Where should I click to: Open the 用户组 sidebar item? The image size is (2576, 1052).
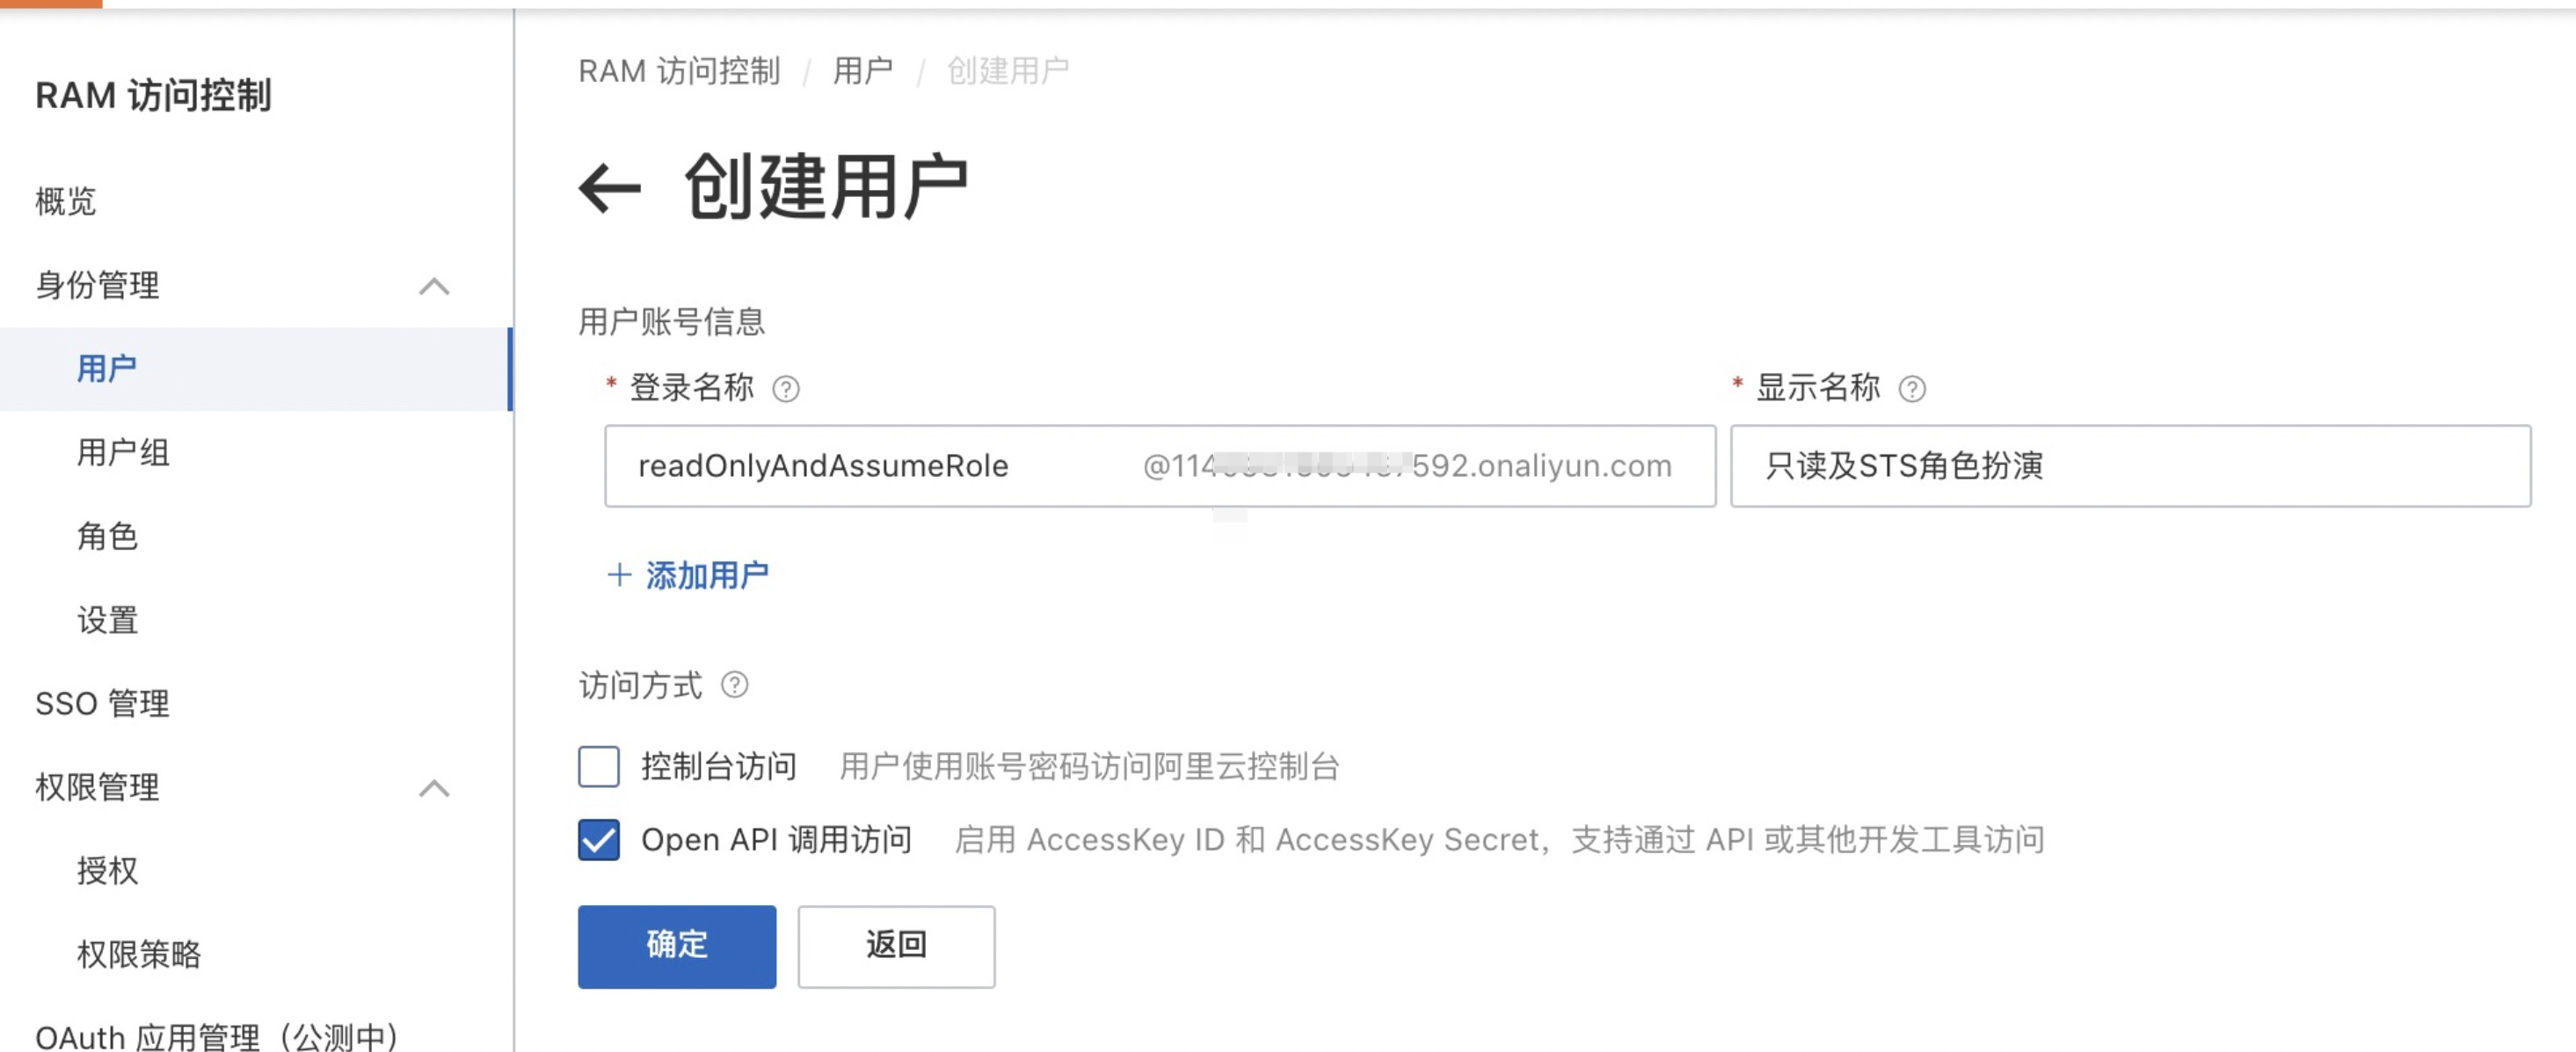[x=123, y=453]
